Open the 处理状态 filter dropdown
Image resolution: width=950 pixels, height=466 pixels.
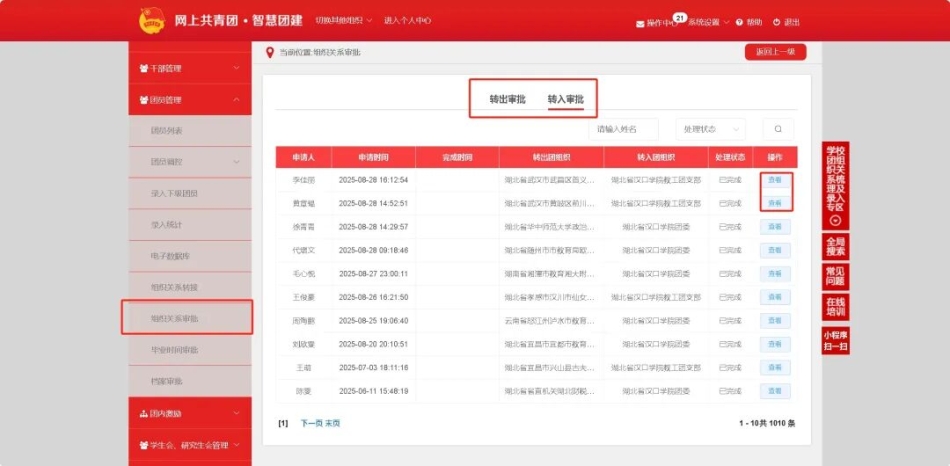(710, 129)
